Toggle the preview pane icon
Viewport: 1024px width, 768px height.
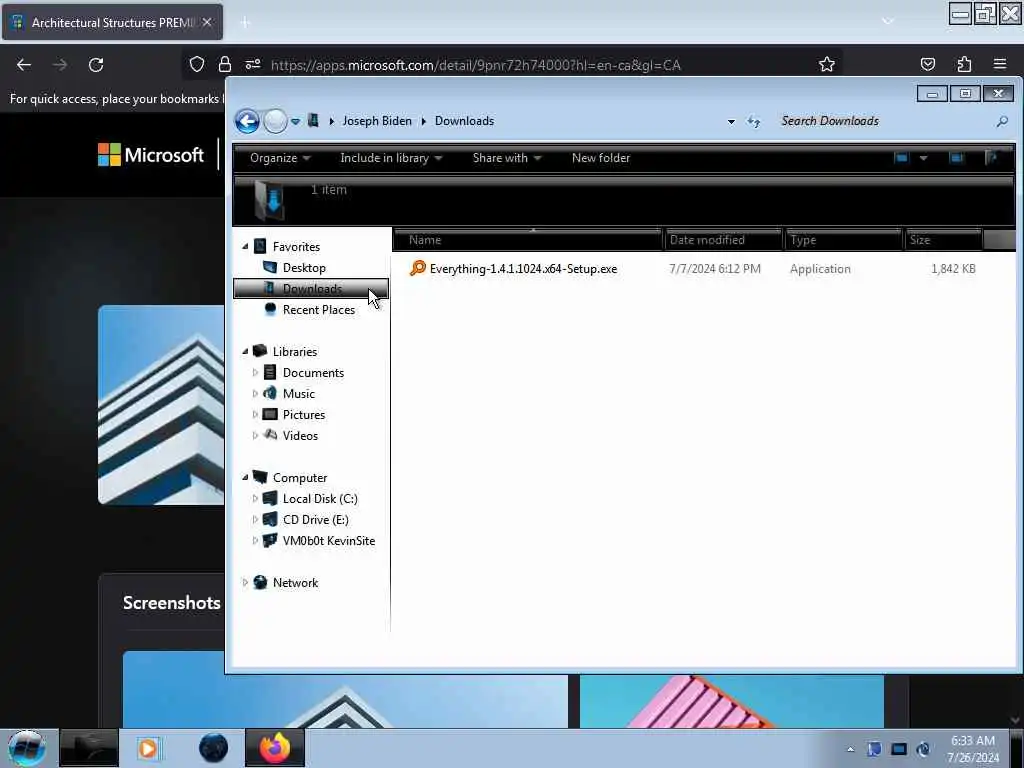pyautogui.click(x=957, y=158)
